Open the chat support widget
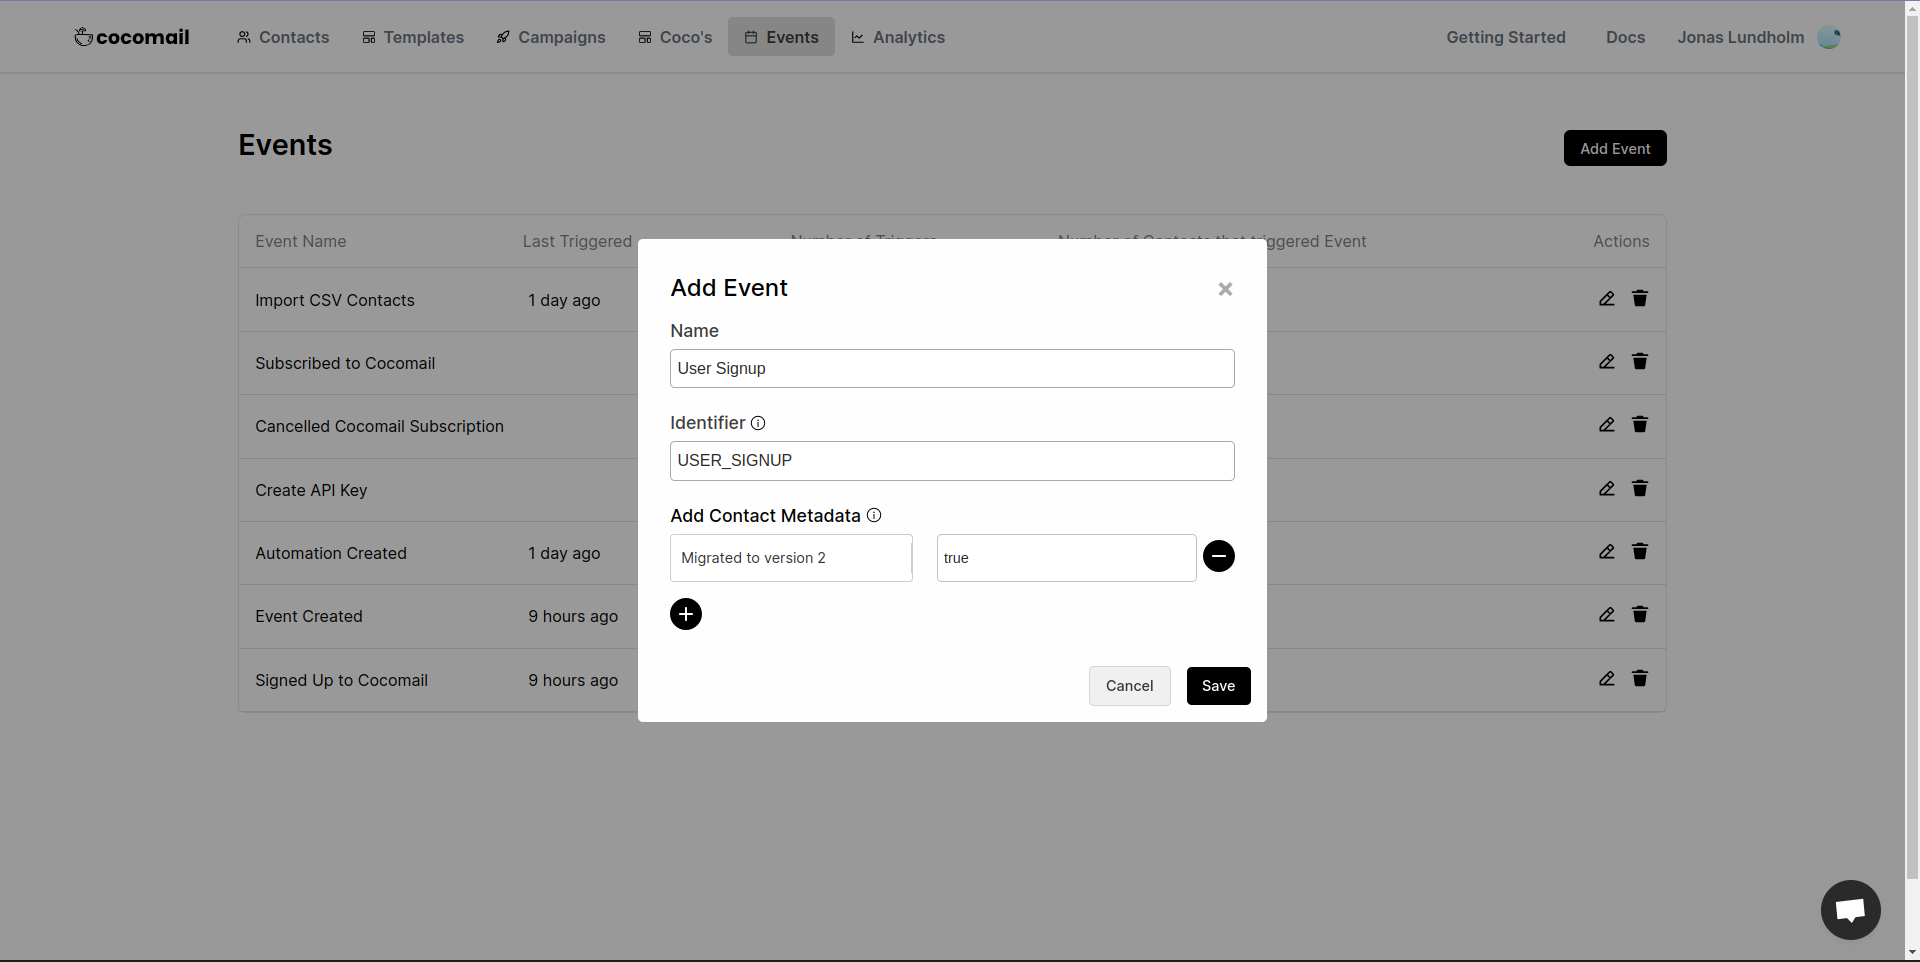1920x962 pixels. tap(1850, 910)
